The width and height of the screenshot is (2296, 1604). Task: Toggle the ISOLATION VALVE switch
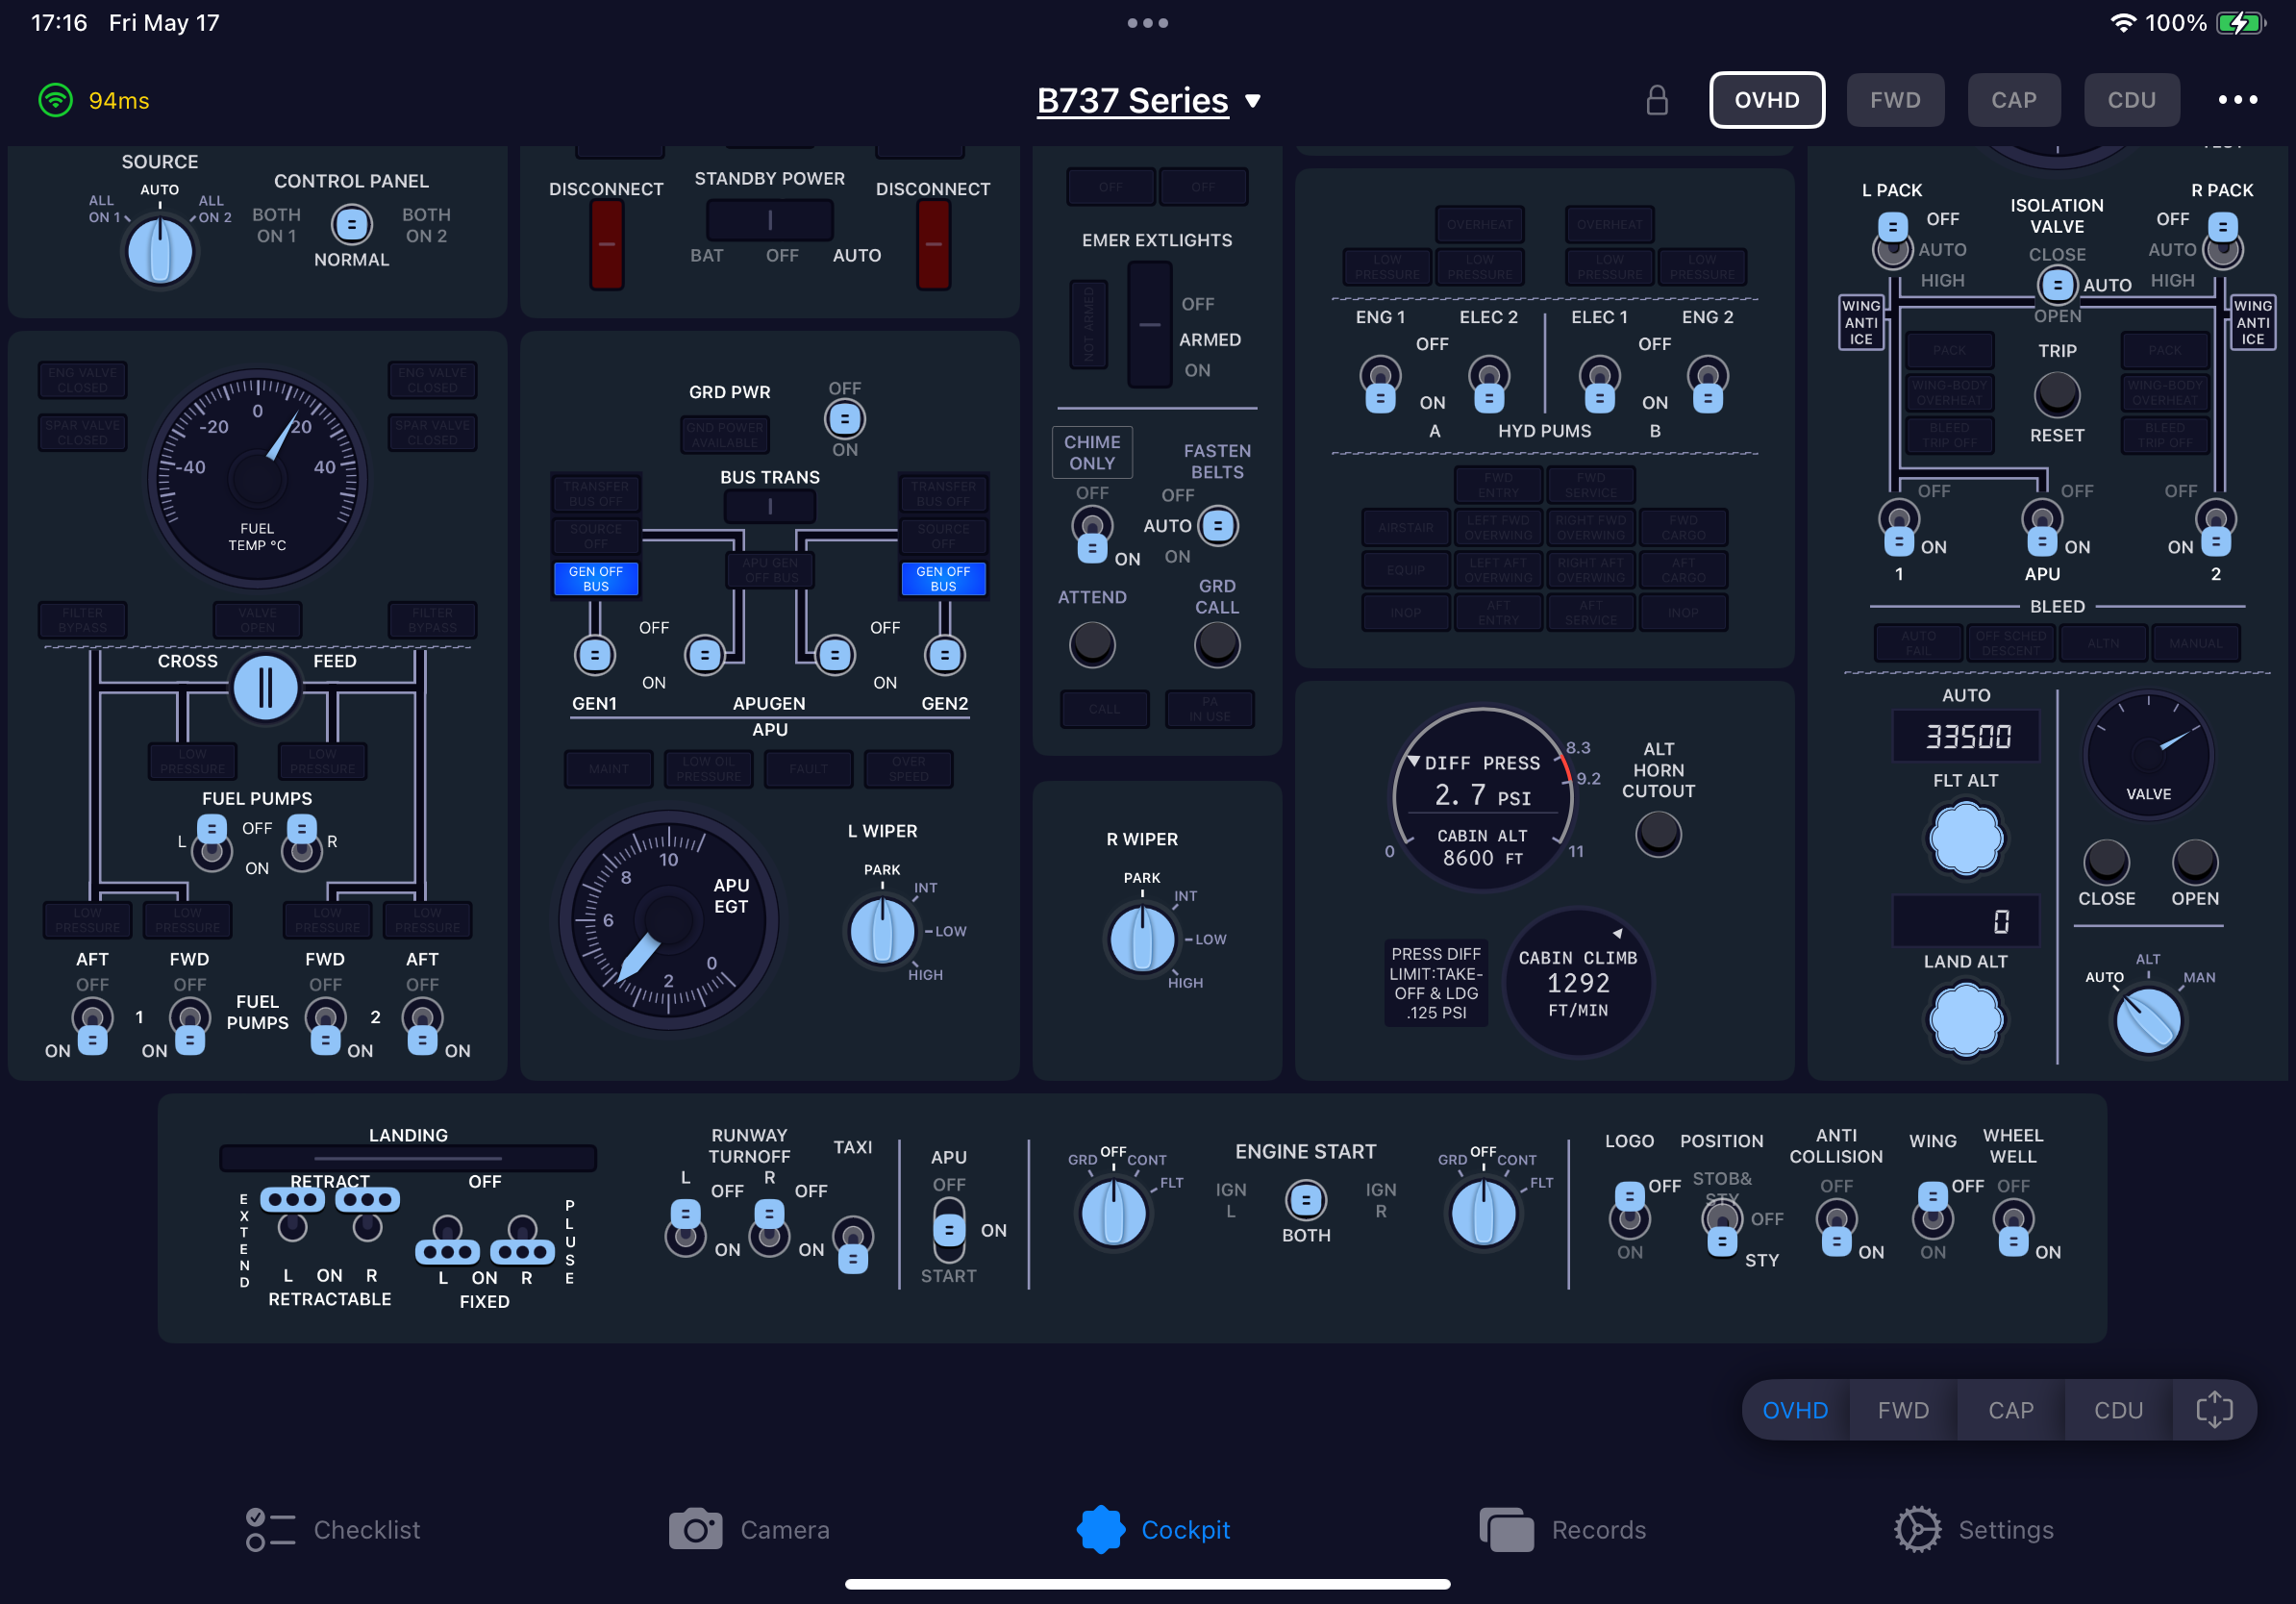[2057, 285]
